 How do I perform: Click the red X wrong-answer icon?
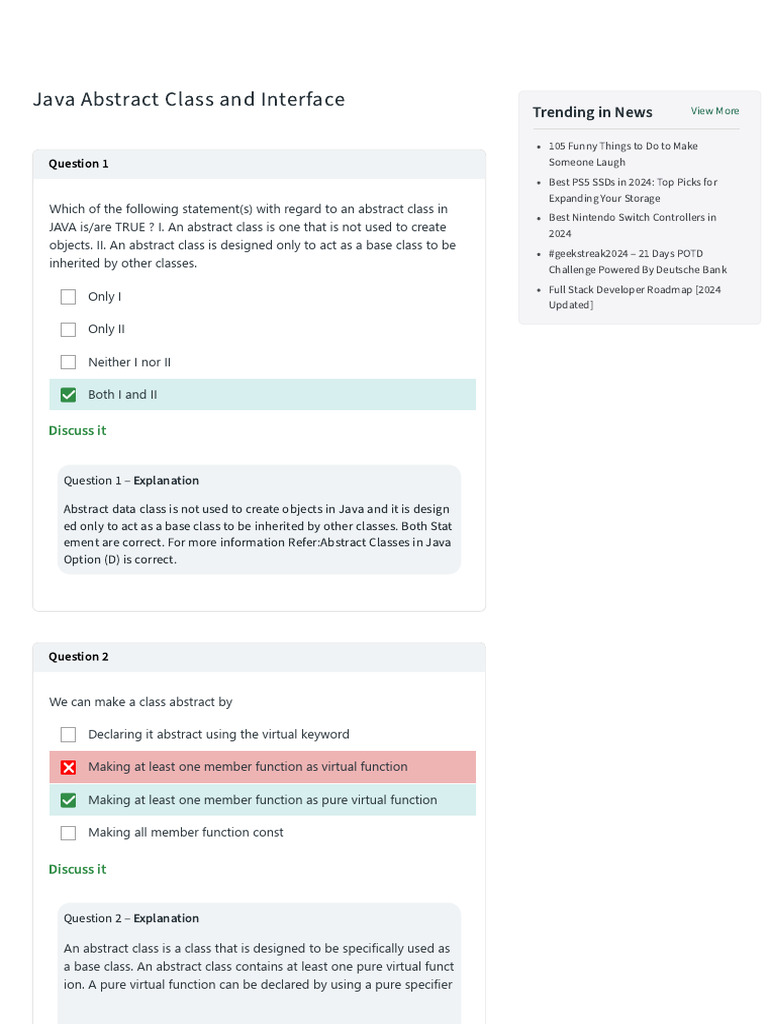pyautogui.click(x=68, y=767)
